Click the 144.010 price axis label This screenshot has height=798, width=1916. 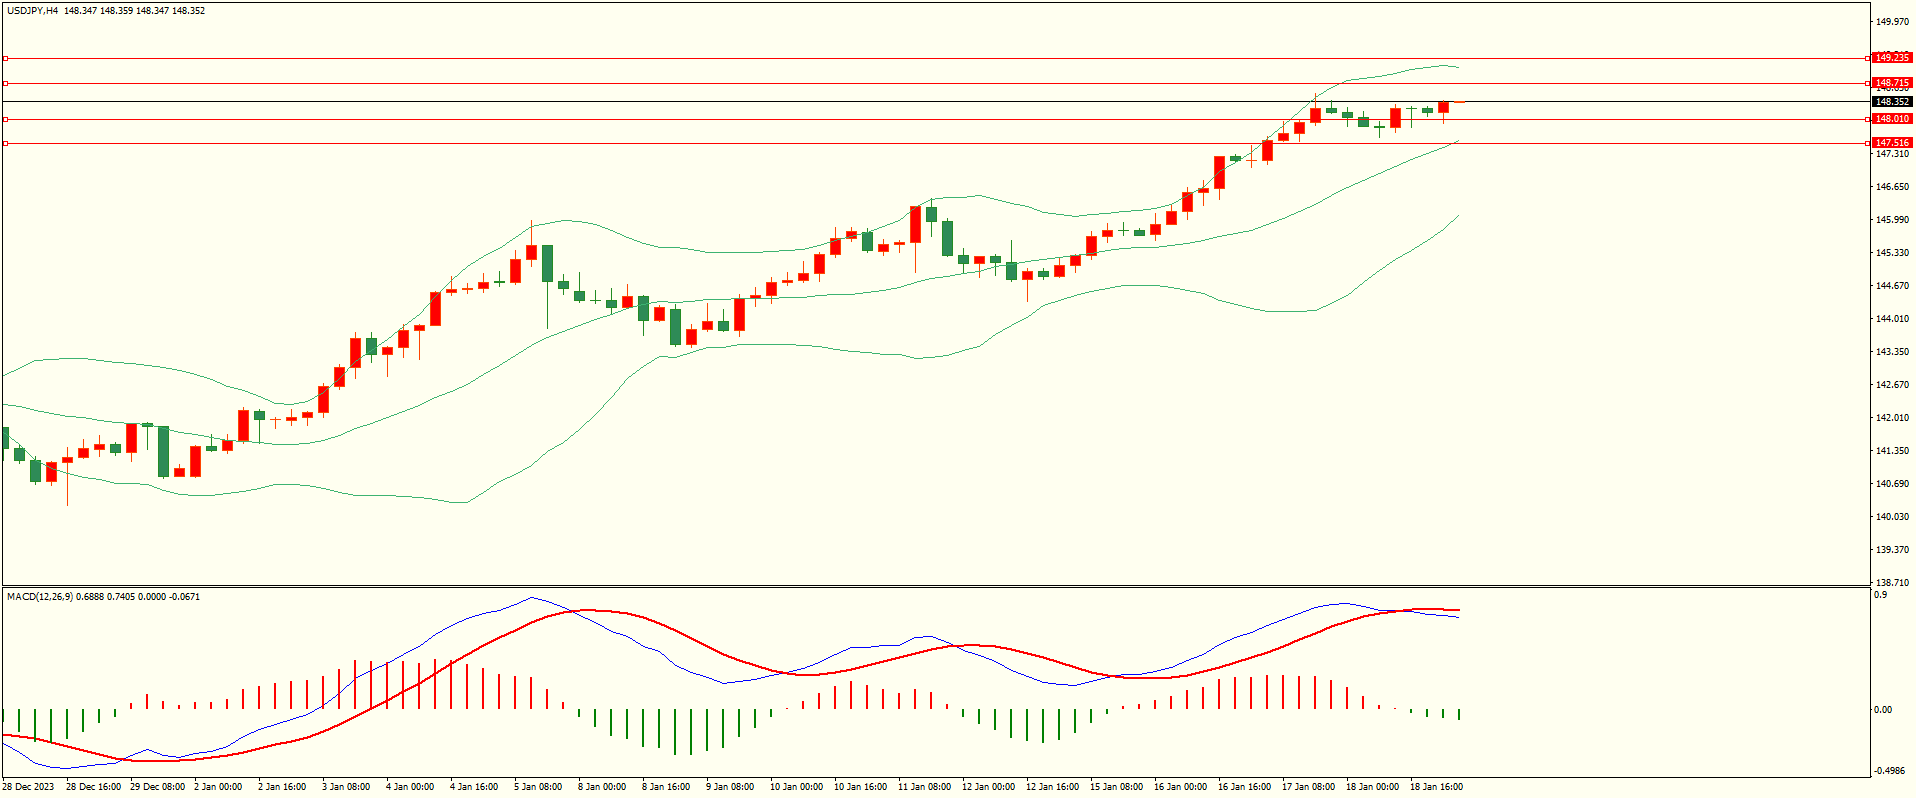click(x=1893, y=319)
